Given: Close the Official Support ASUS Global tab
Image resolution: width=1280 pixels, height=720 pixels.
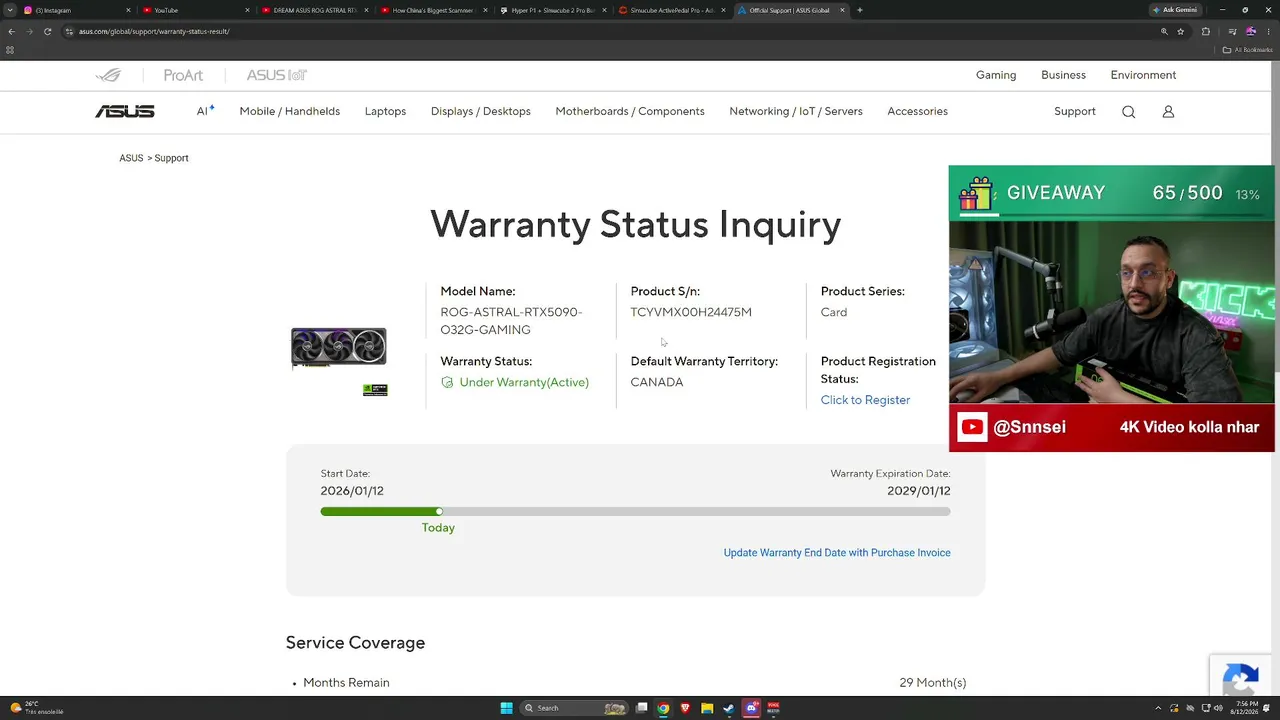Looking at the screenshot, I should click(842, 10).
